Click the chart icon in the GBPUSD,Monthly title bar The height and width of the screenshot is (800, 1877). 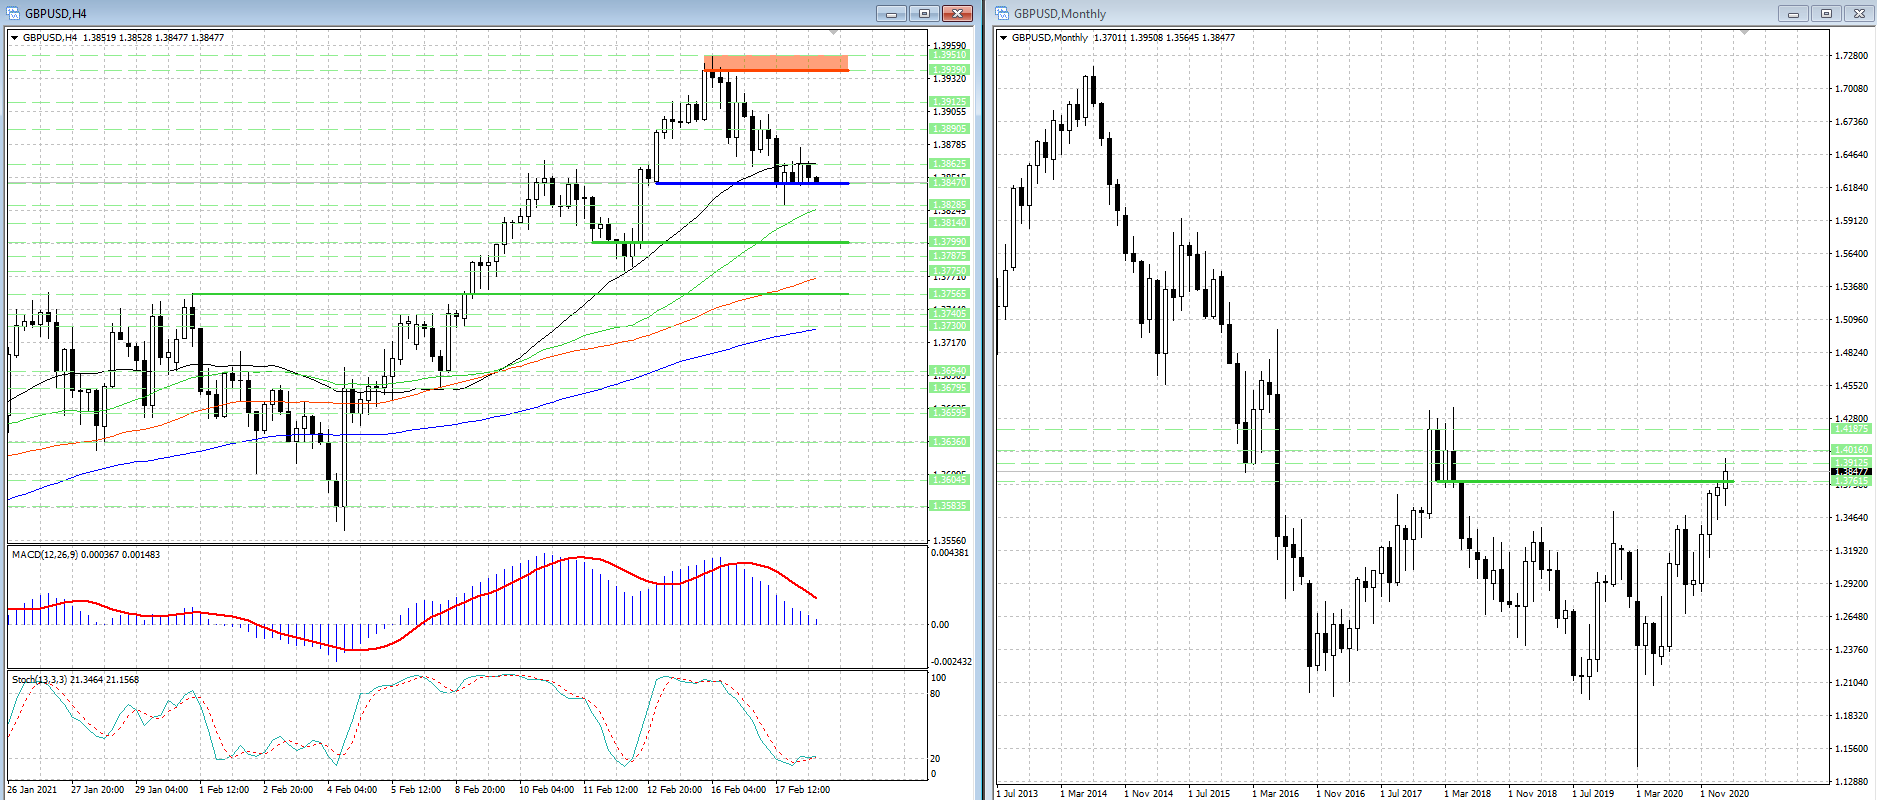point(1002,13)
